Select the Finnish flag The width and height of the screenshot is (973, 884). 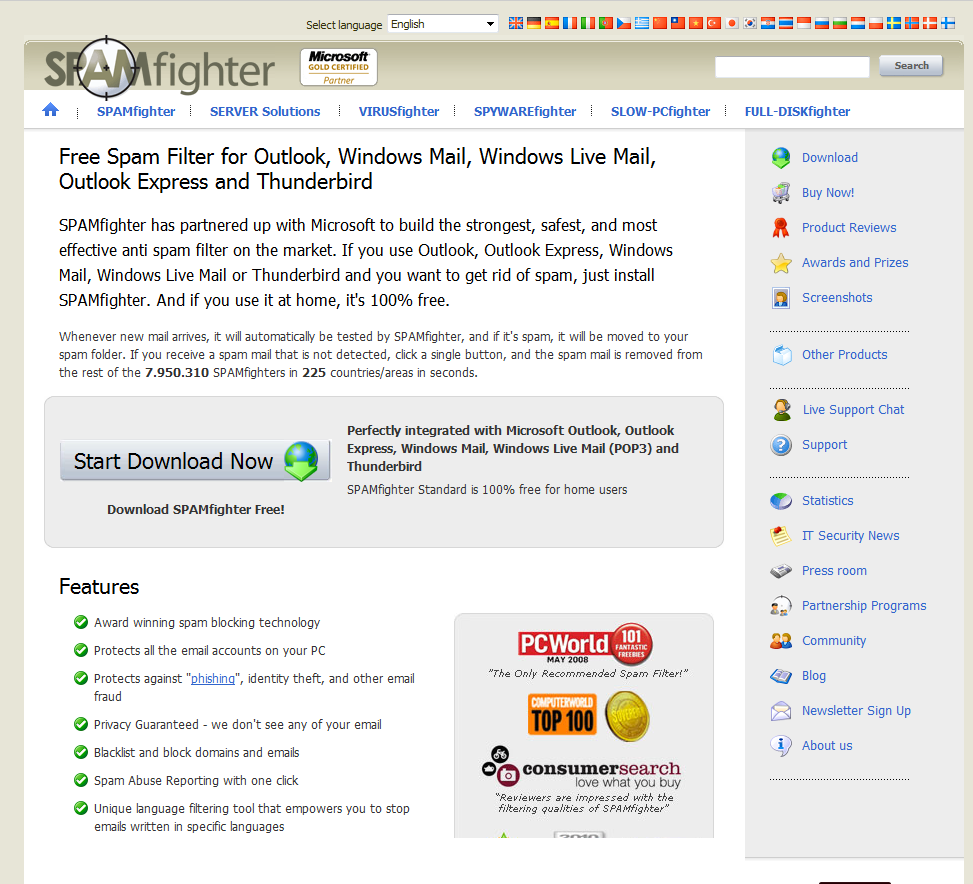point(948,24)
